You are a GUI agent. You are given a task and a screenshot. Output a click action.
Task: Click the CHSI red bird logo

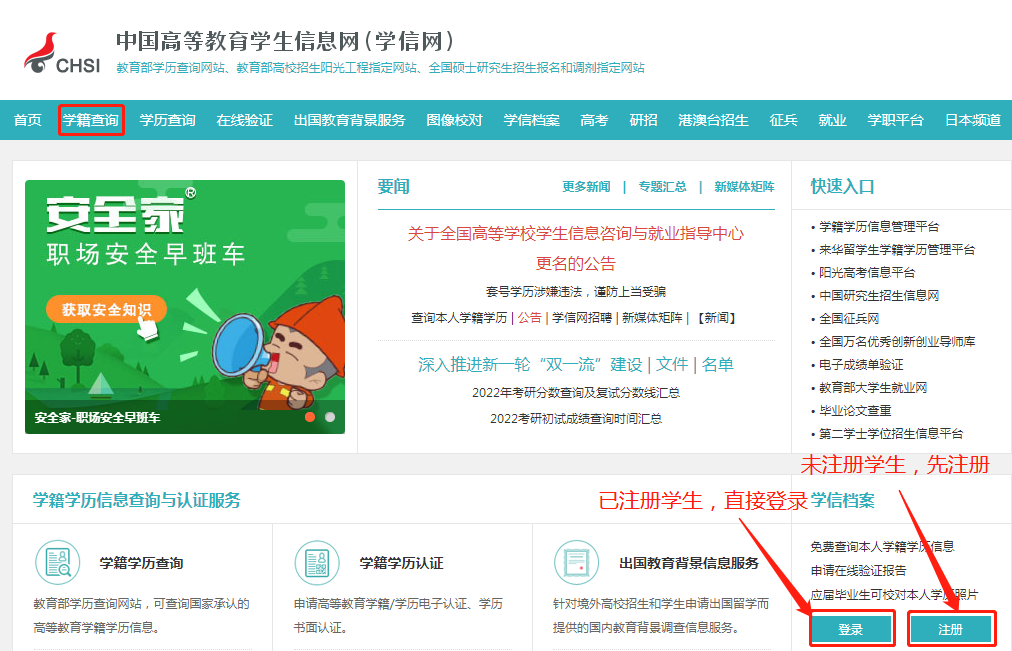tap(41, 52)
